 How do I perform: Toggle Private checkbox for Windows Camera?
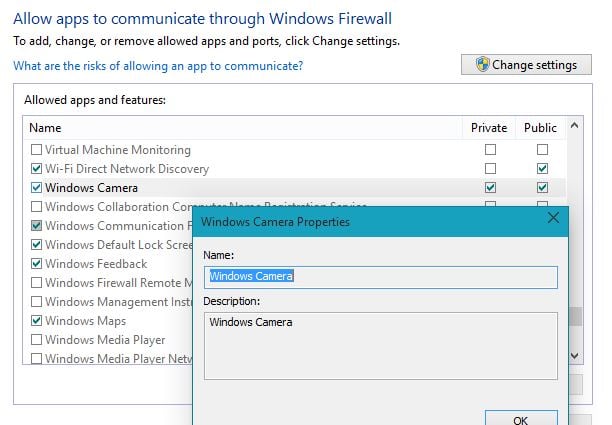tap(490, 188)
